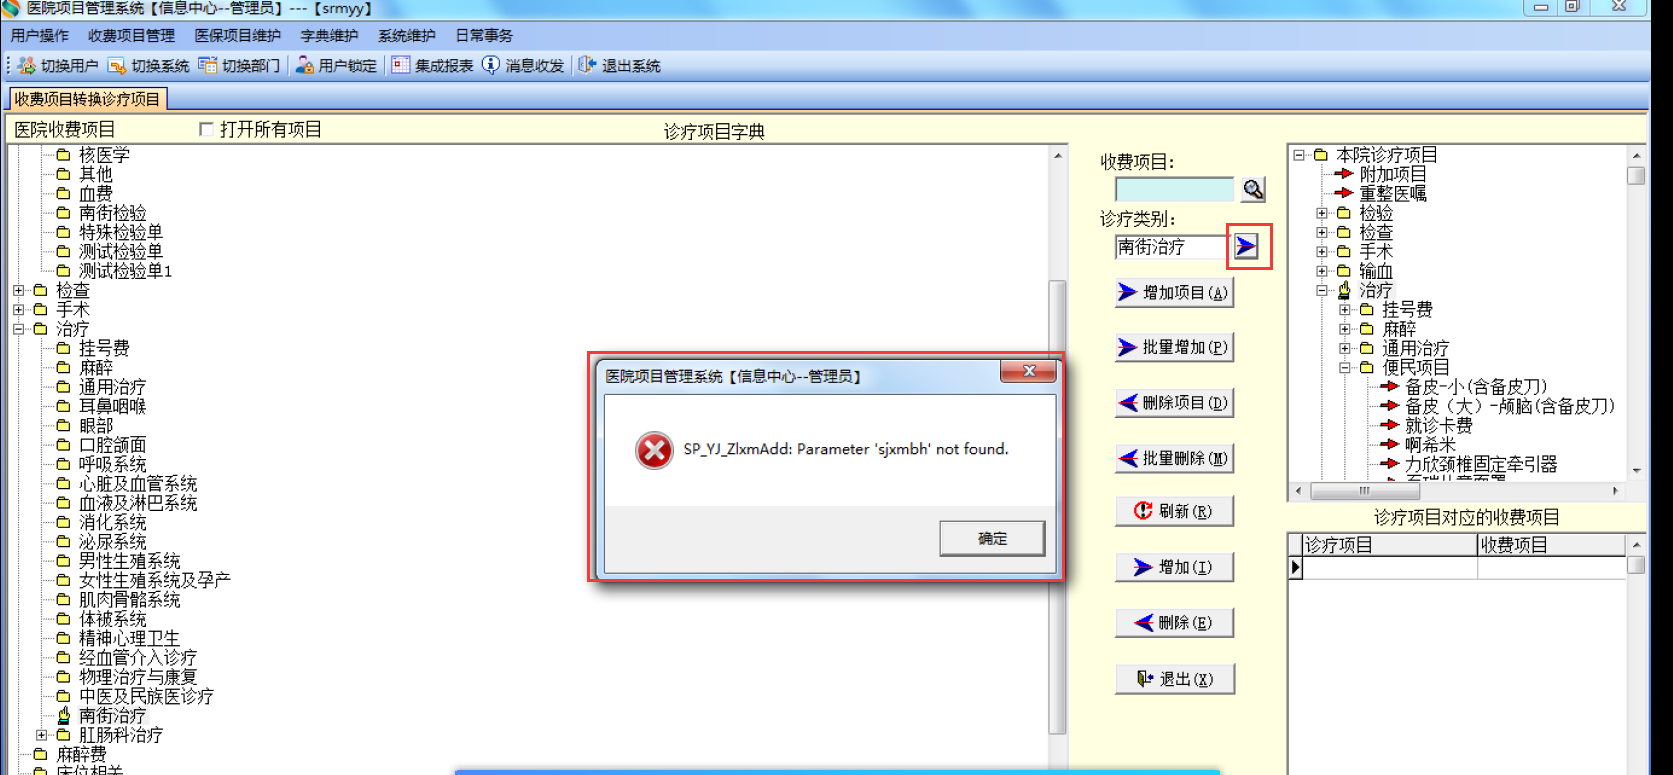1673x775 pixels.
Task: Collapse the 便民项目 folder in right tree
Action: [1345, 368]
